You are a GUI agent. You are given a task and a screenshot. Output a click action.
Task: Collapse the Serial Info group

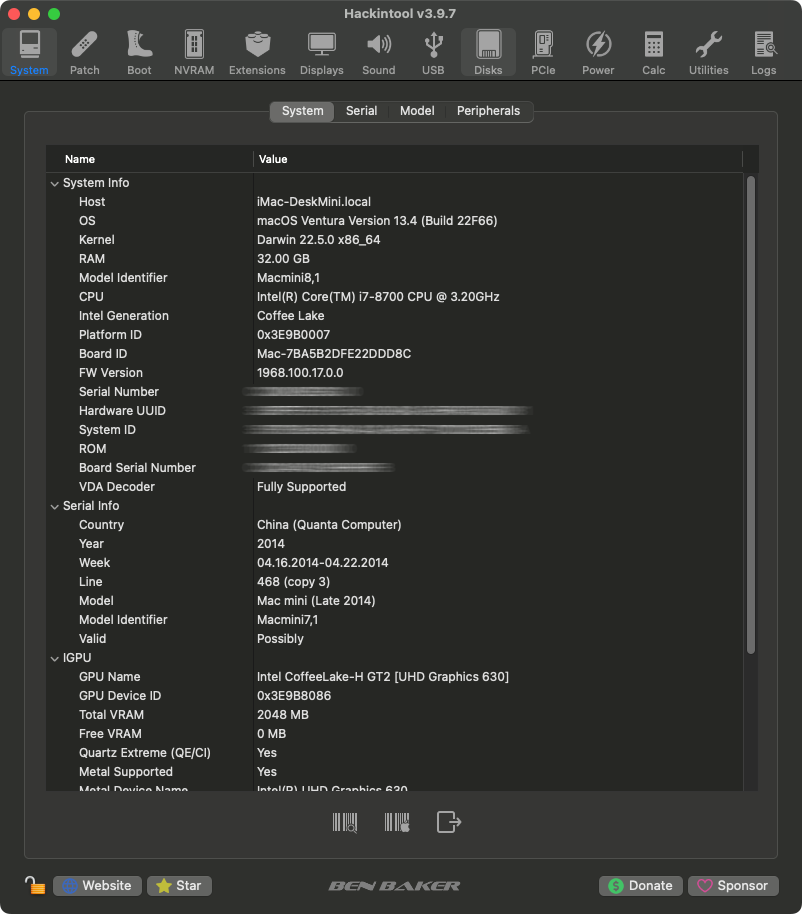point(55,507)
